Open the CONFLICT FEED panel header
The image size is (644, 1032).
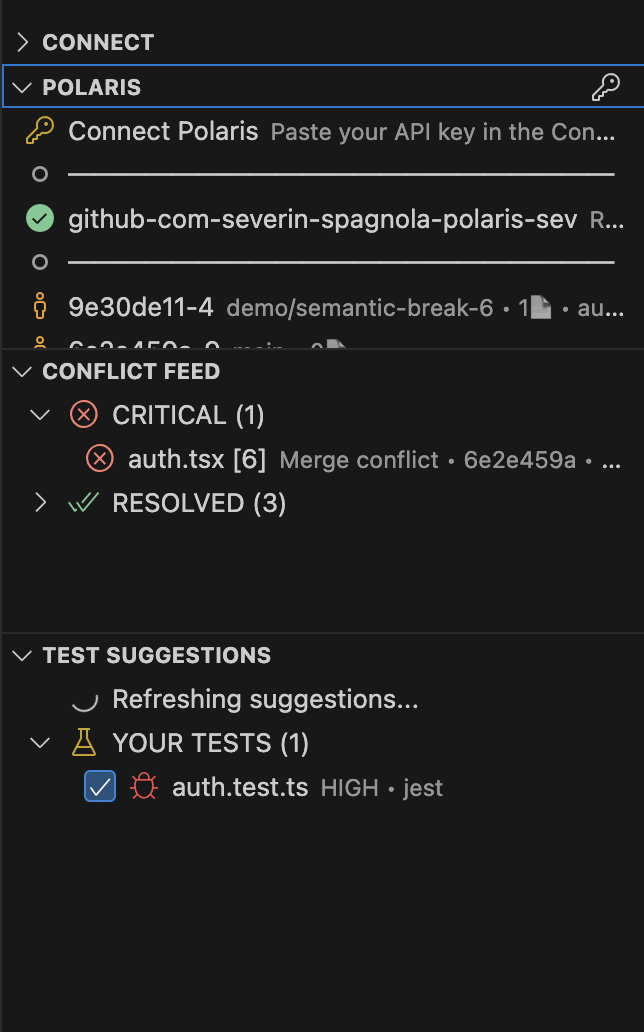(x=130, y=371)
